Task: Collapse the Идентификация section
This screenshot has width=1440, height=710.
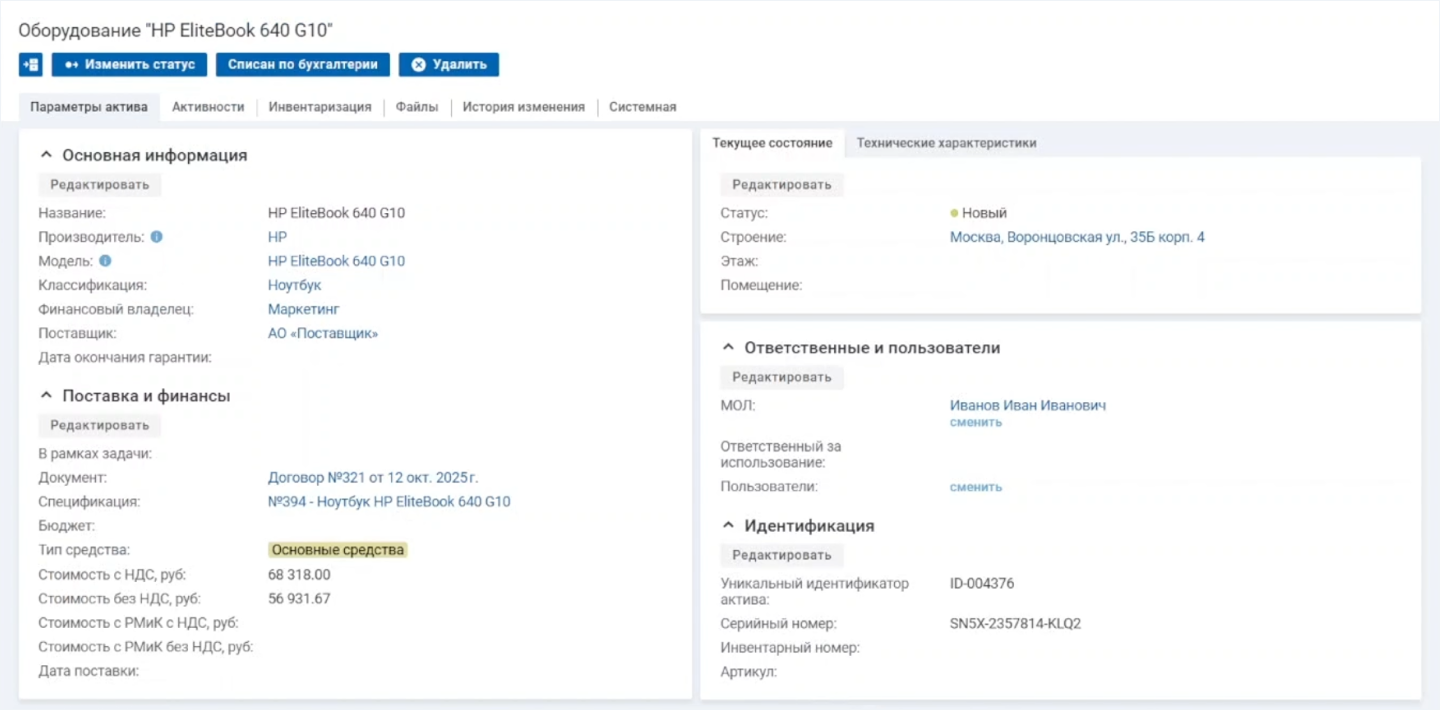Action: 727,526
